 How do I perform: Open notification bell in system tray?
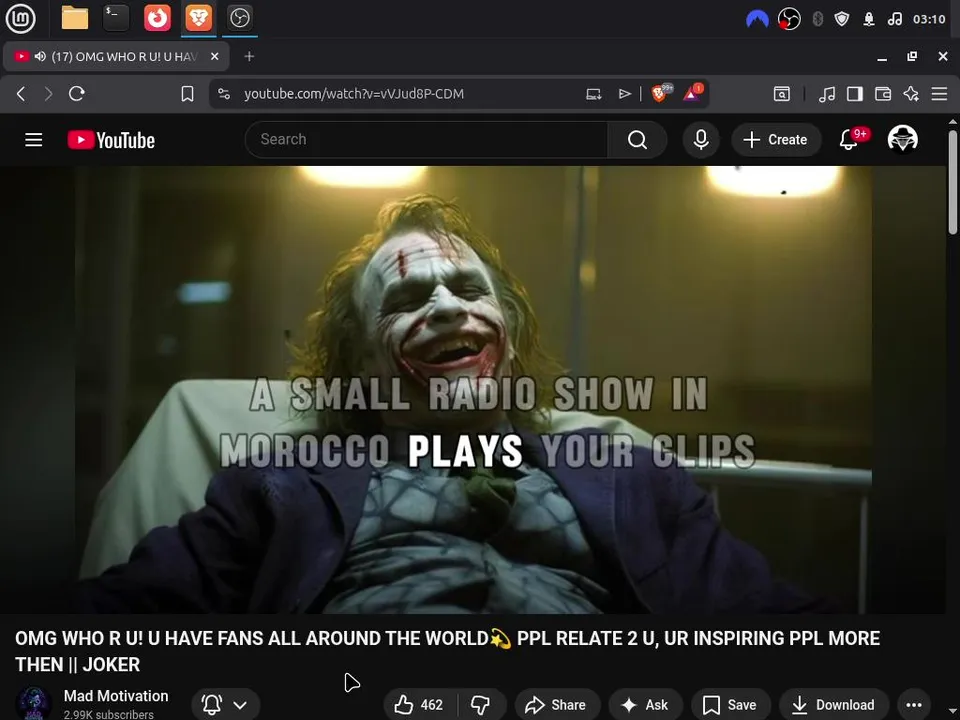pos(869,19)
